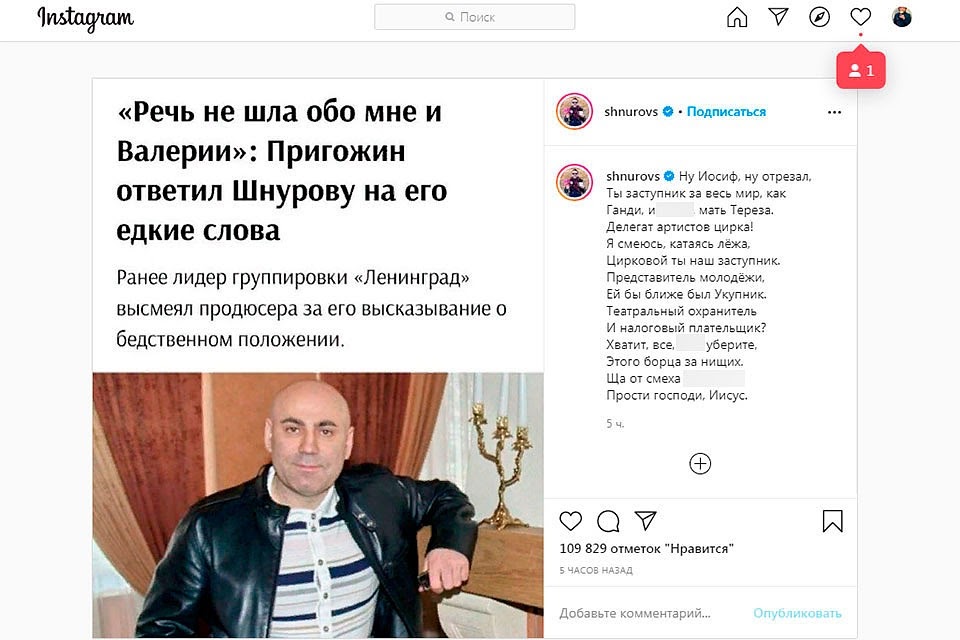Save the post with the bookmark icon

(x=832, y=521)
